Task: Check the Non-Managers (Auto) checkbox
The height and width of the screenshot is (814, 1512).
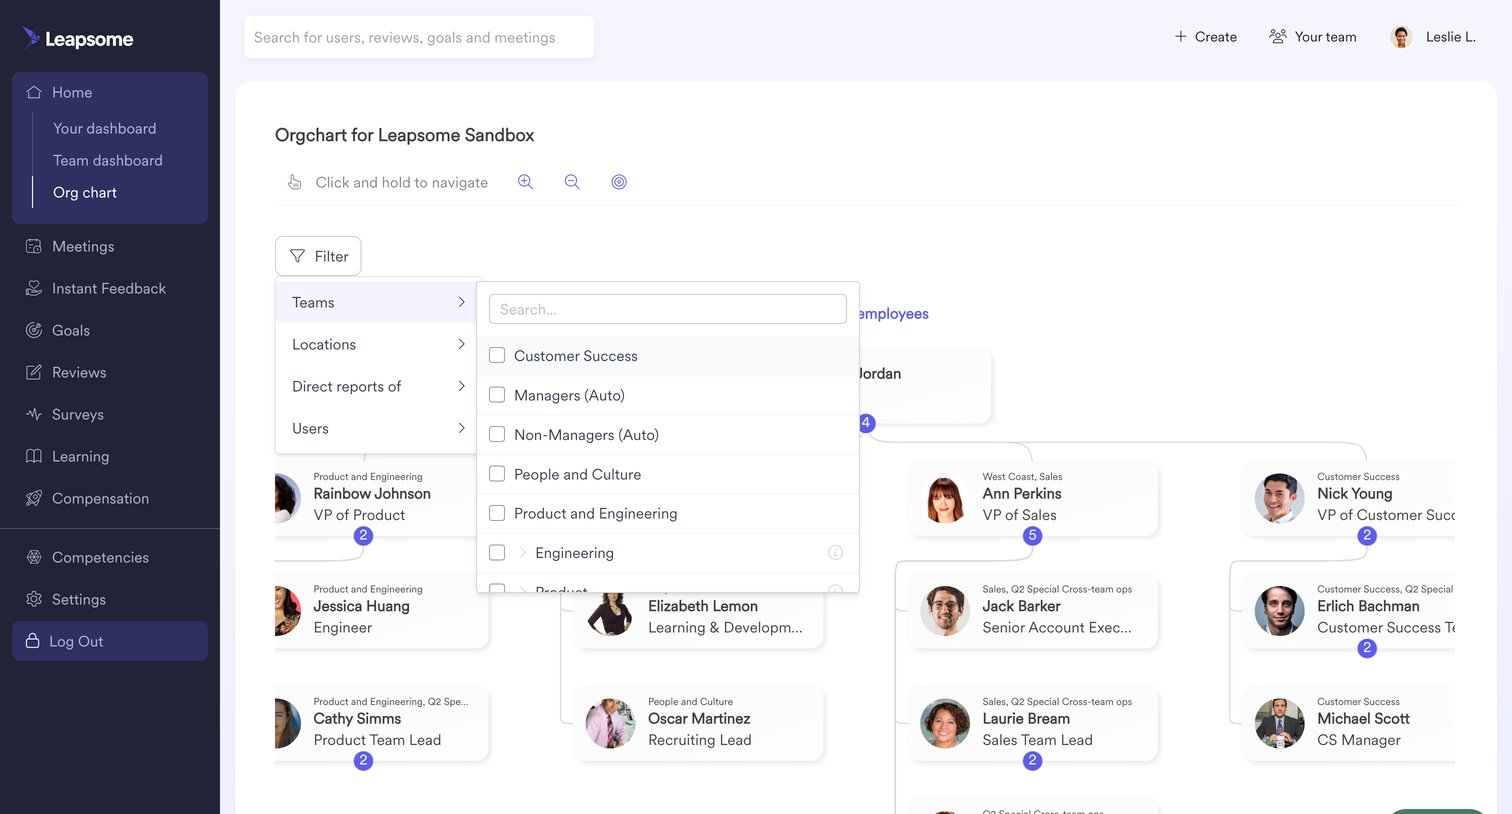Action: tap(497, 434)
